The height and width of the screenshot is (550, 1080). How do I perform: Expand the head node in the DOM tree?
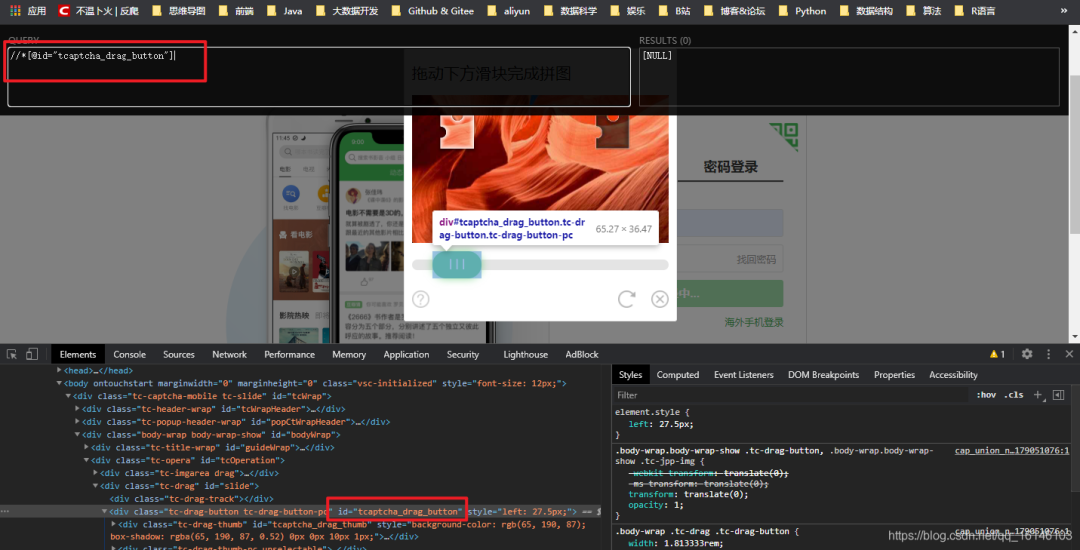60,370
